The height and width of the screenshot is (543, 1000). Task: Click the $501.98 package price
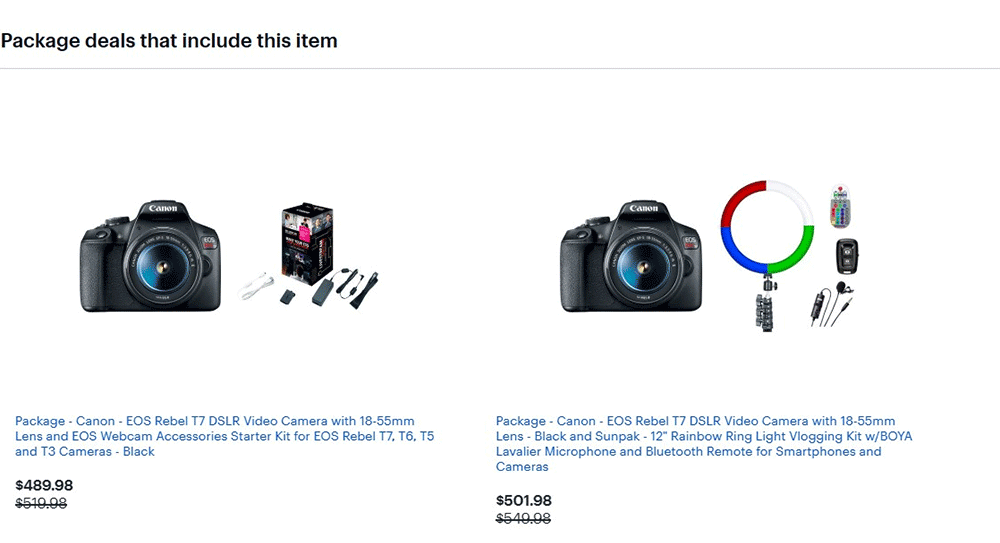(524, 501)
